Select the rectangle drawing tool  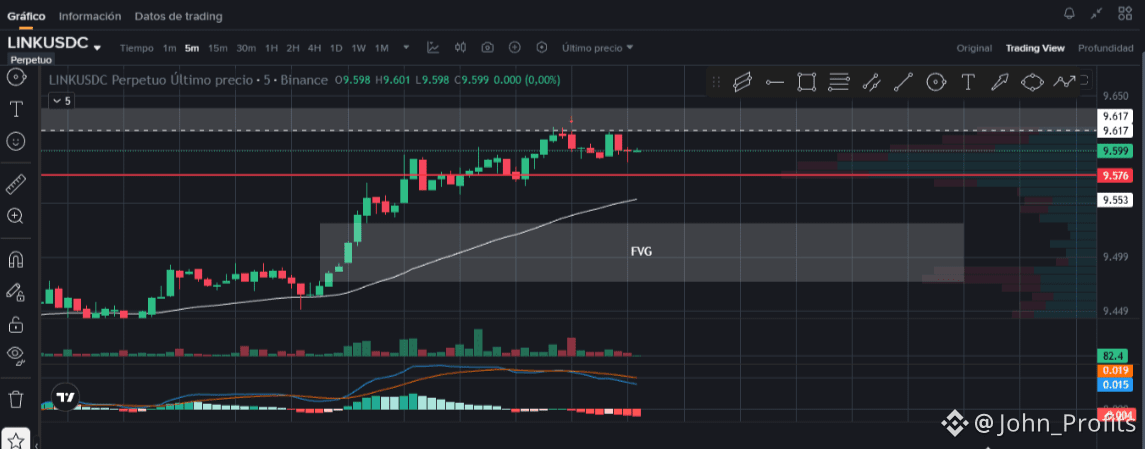click(x=806, y=82)
